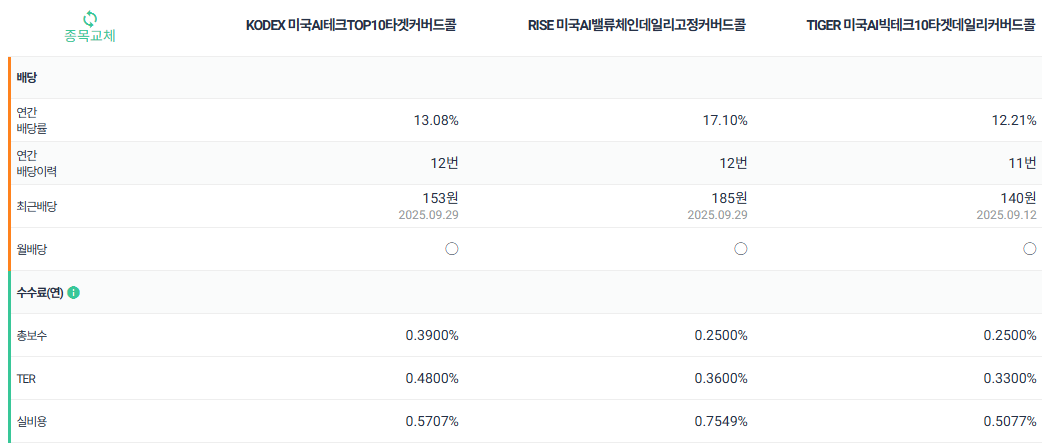Click the 0.7549% actual cost value

(721, 422)
